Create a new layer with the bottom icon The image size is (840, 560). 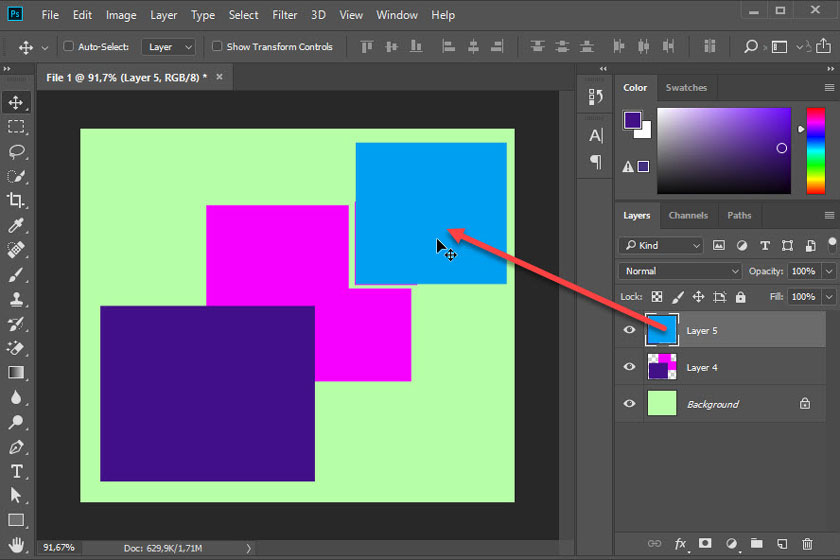click(782, 544)
